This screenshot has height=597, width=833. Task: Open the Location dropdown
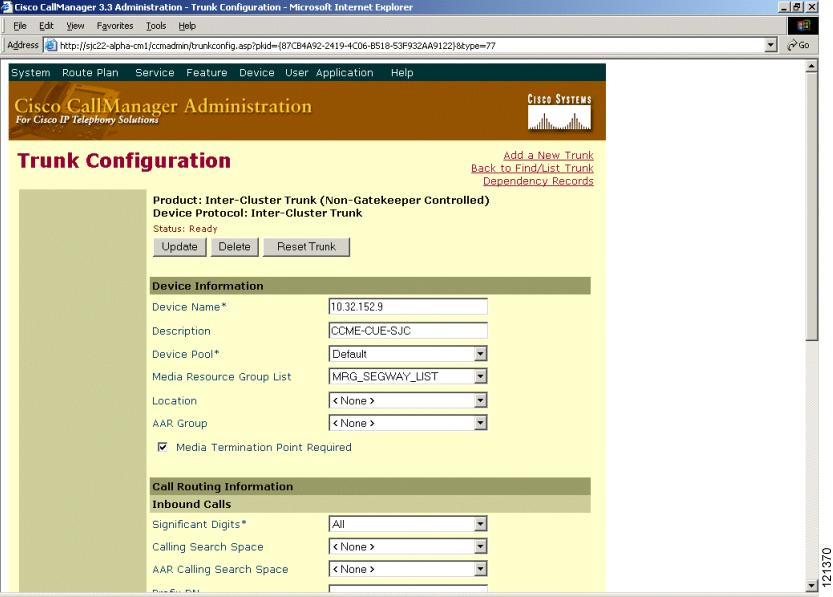480,400
